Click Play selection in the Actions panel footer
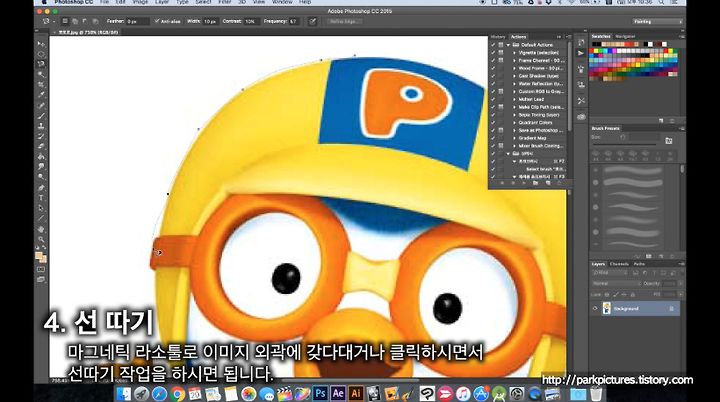 pos(524,183)
